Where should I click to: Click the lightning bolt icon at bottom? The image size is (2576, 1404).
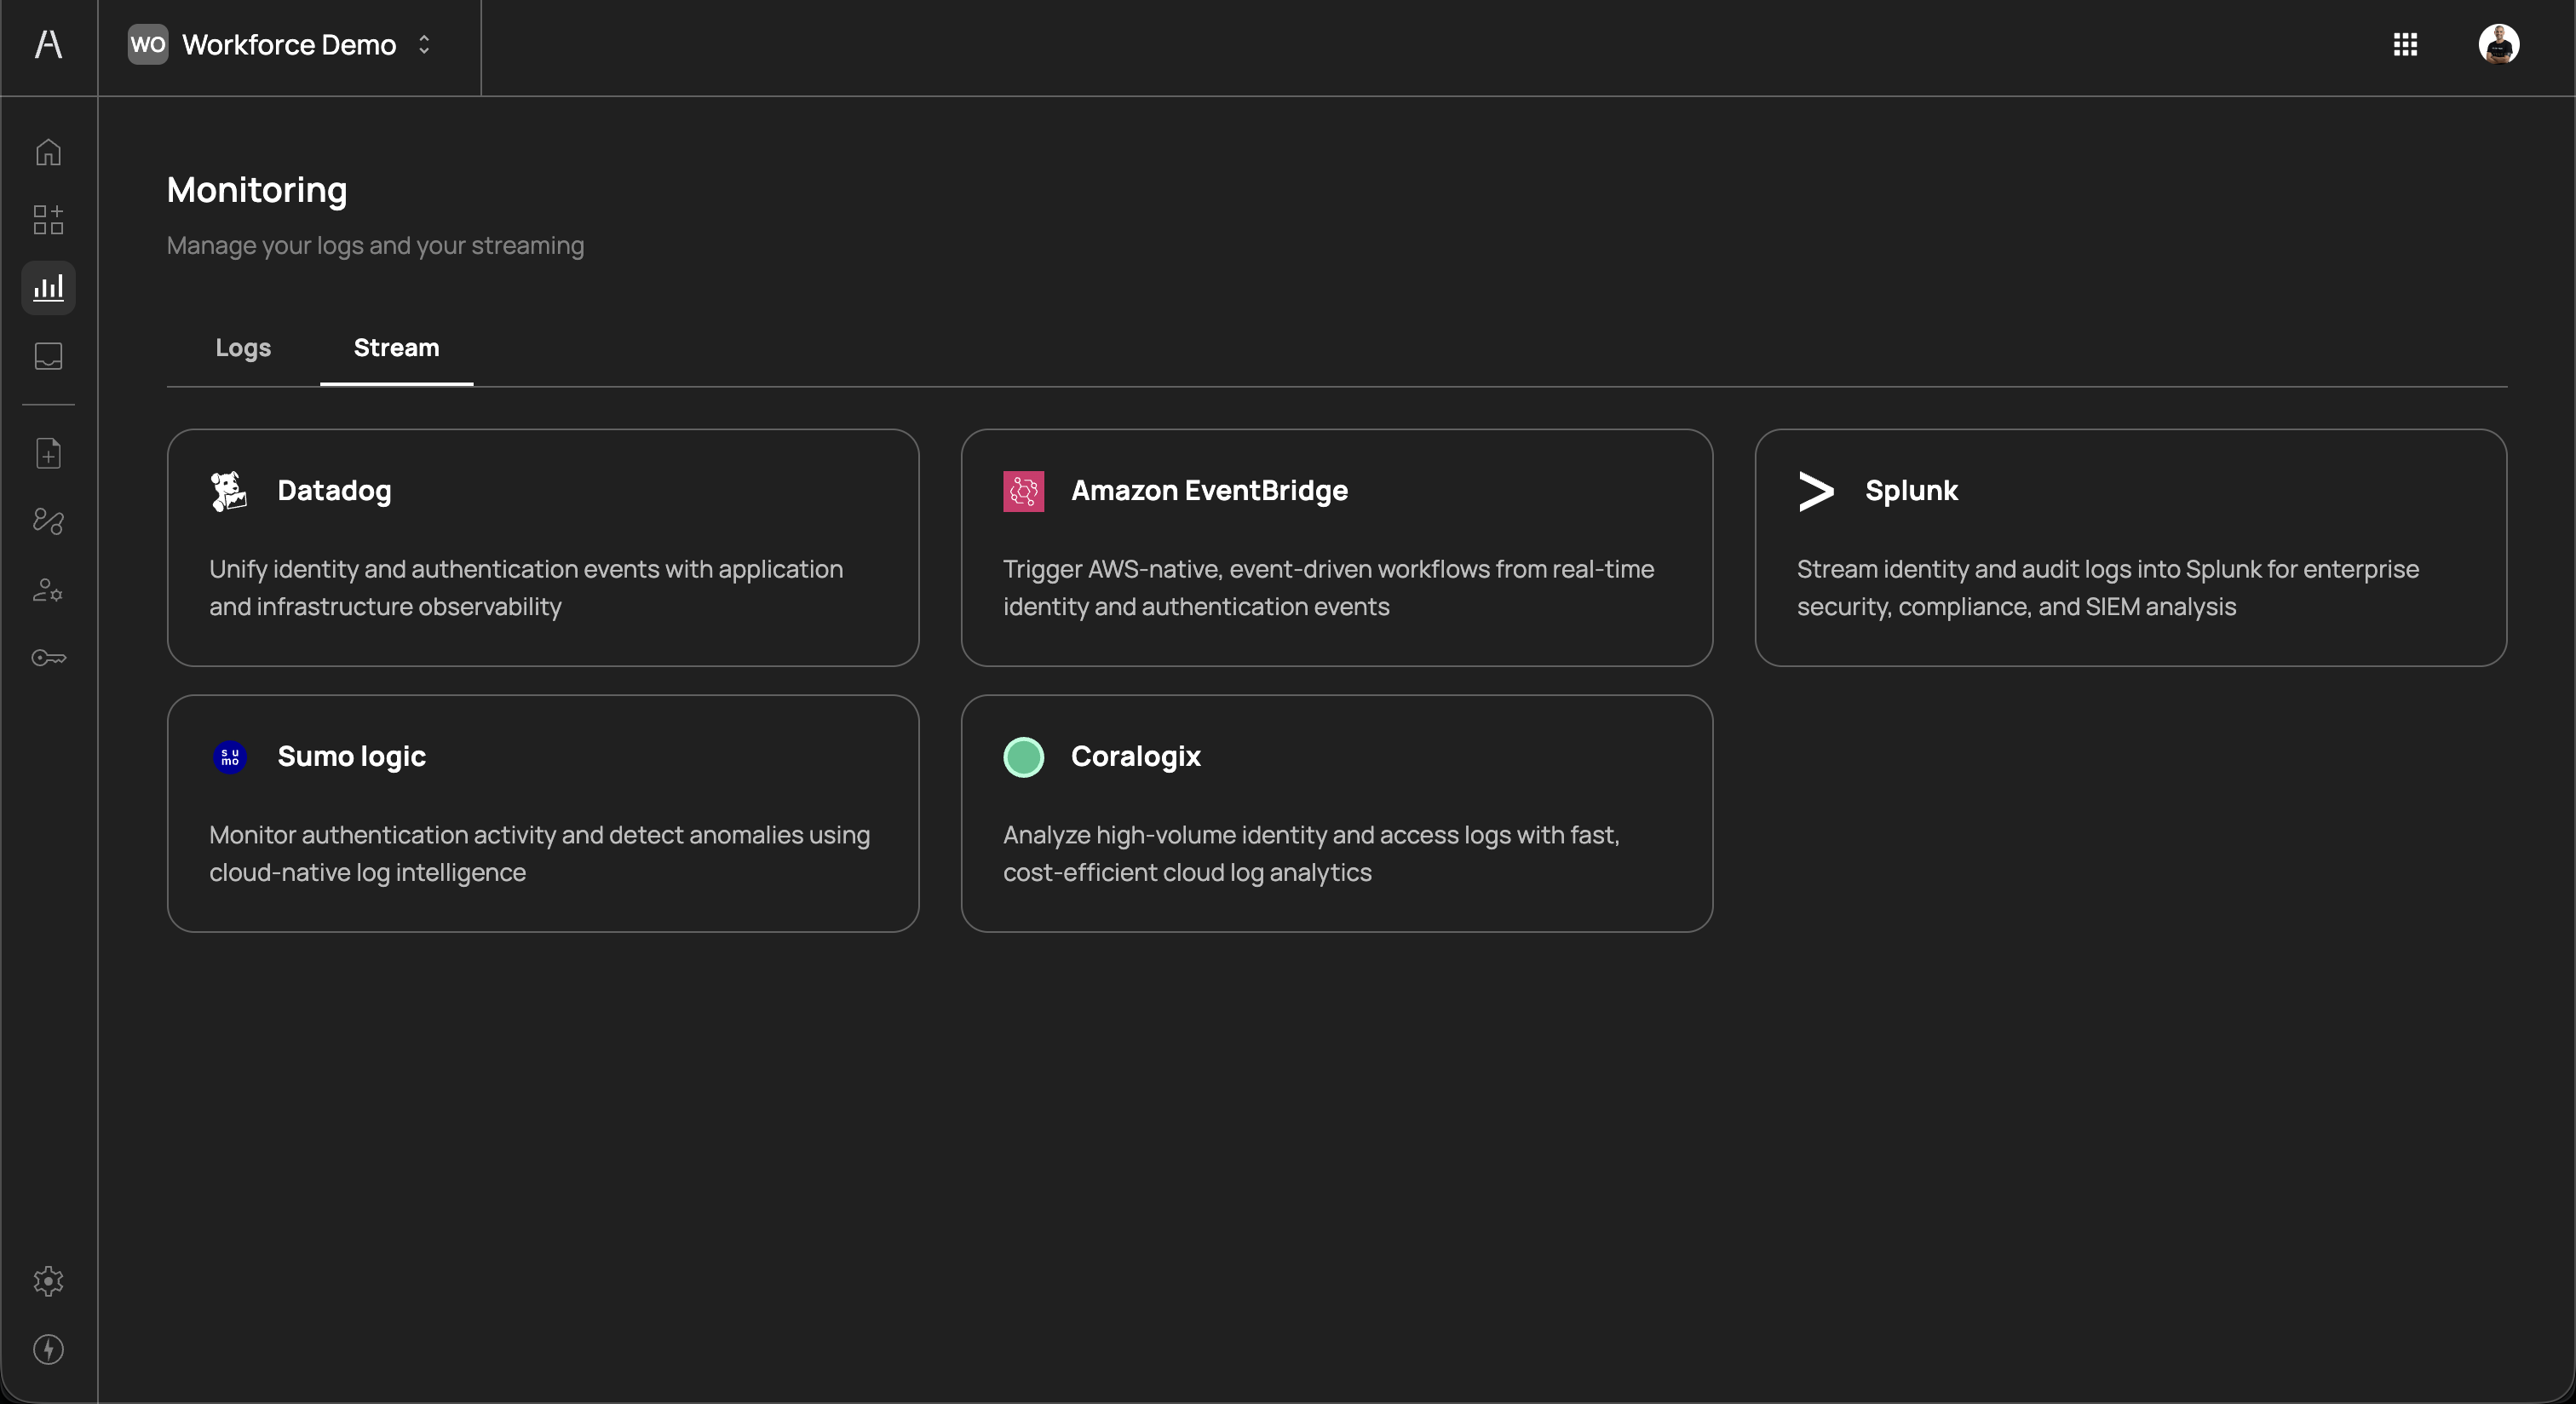pyautogui.click(x=48, y=1349)
